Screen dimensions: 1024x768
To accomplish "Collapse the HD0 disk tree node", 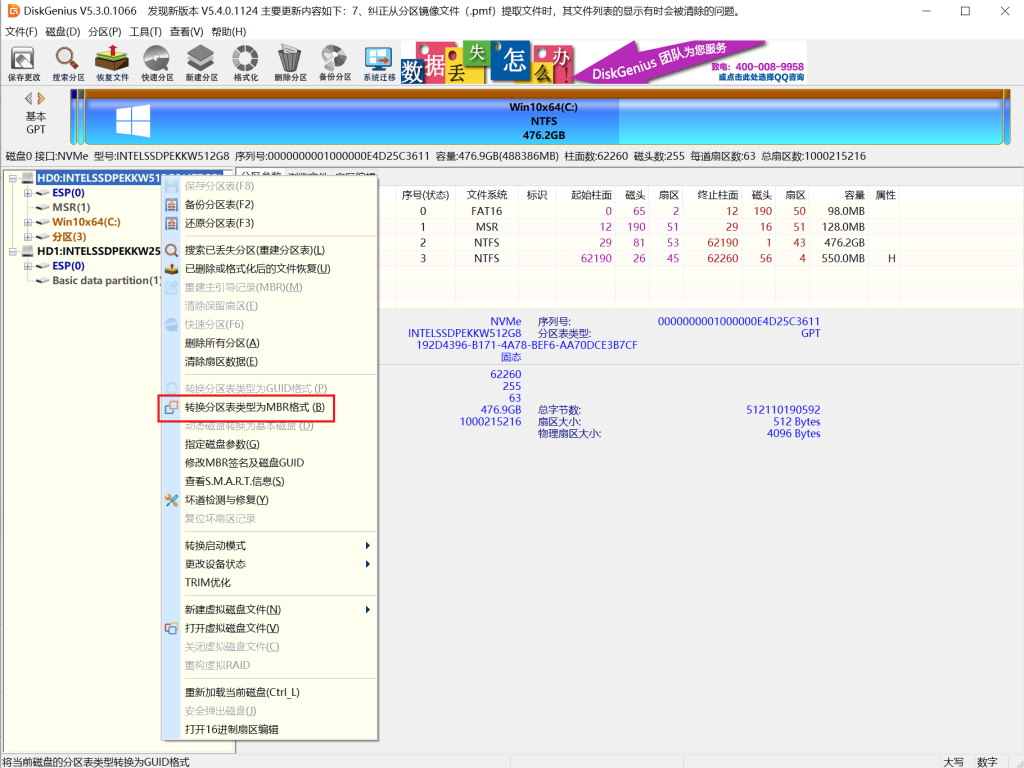I will 11,178.
